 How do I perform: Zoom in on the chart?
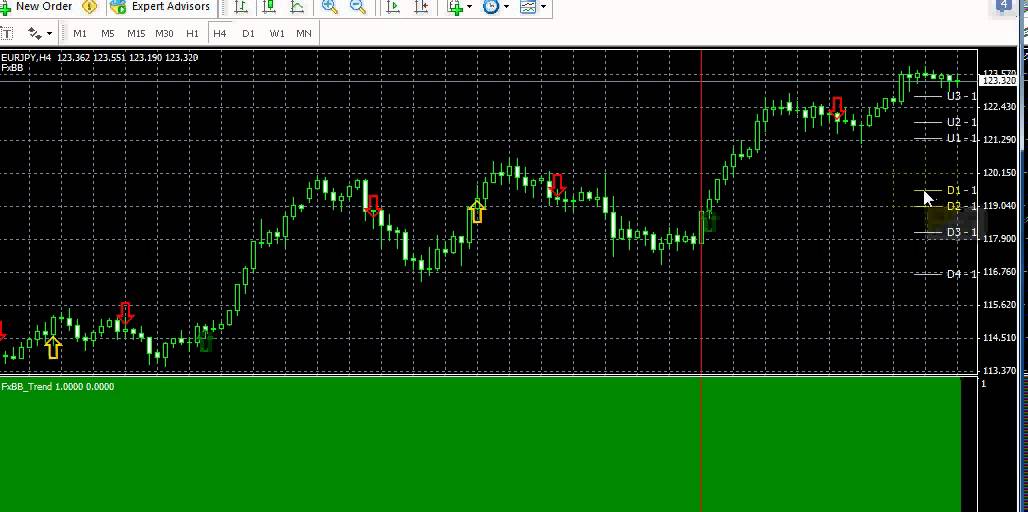point(330,7)
